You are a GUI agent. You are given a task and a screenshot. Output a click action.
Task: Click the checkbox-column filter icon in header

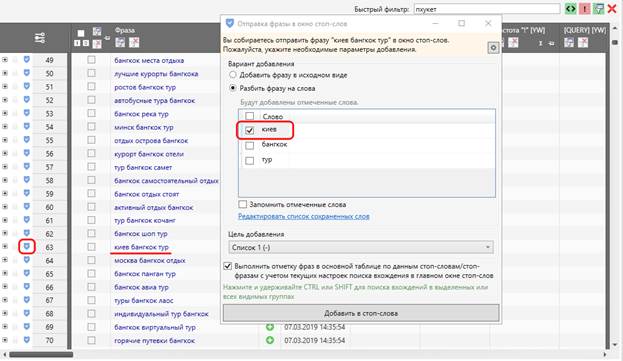pyautogui.click(x=97, y=32)
